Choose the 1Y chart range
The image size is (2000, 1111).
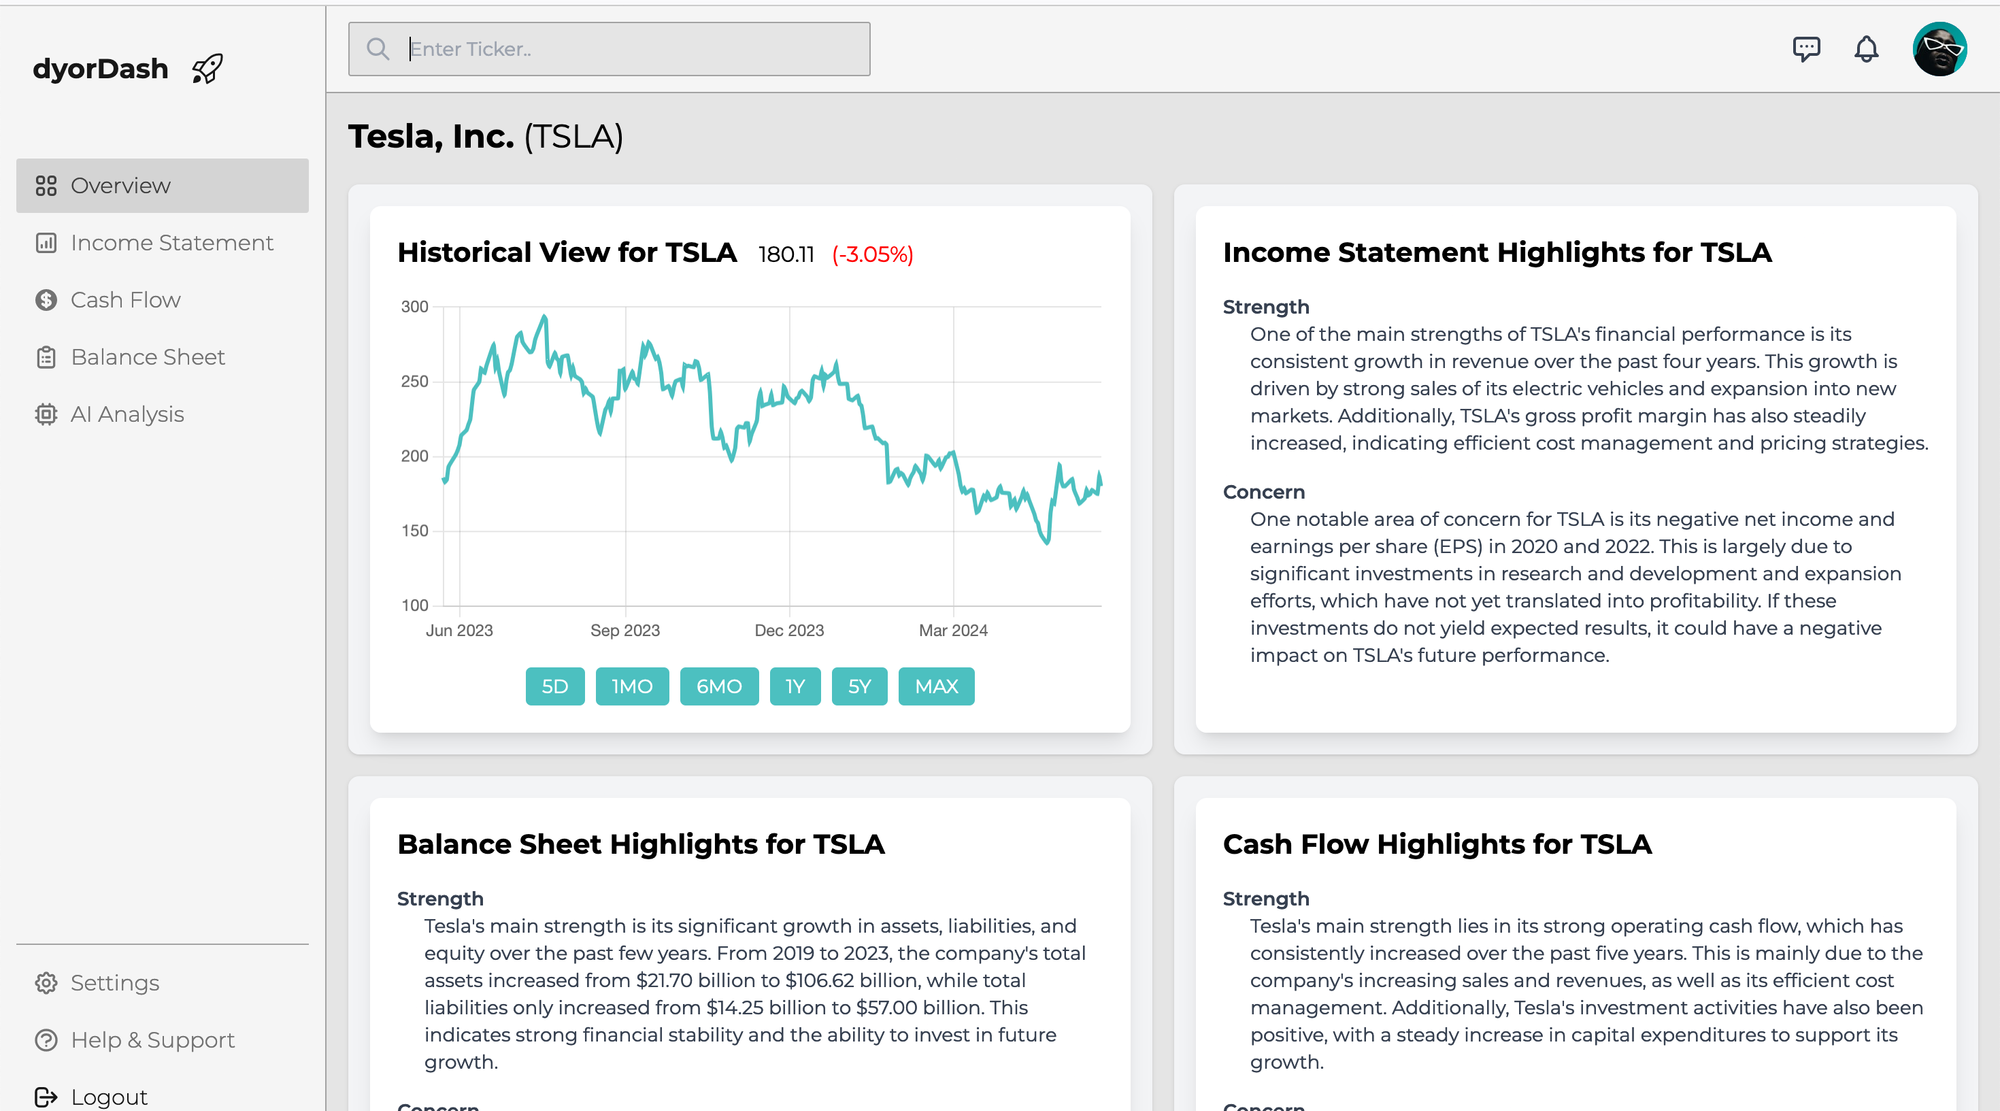[x=795, y=686]
